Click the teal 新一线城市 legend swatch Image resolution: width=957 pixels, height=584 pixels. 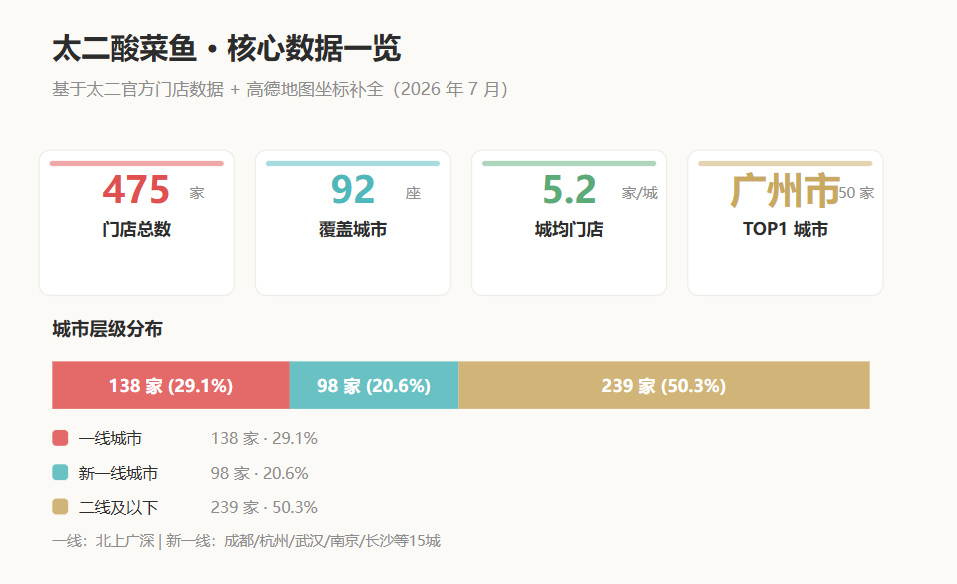(60, 472)
